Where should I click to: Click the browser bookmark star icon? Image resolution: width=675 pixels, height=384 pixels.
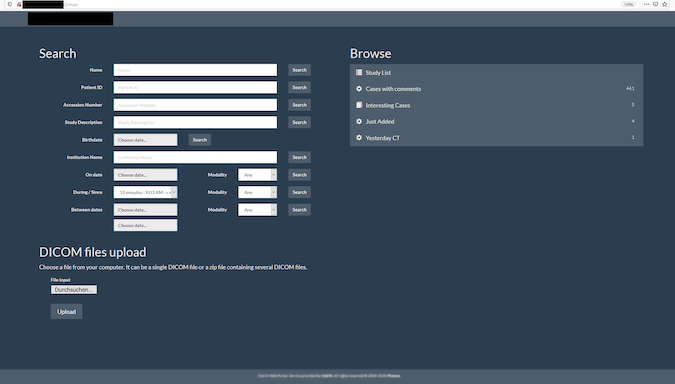[665, 4]
